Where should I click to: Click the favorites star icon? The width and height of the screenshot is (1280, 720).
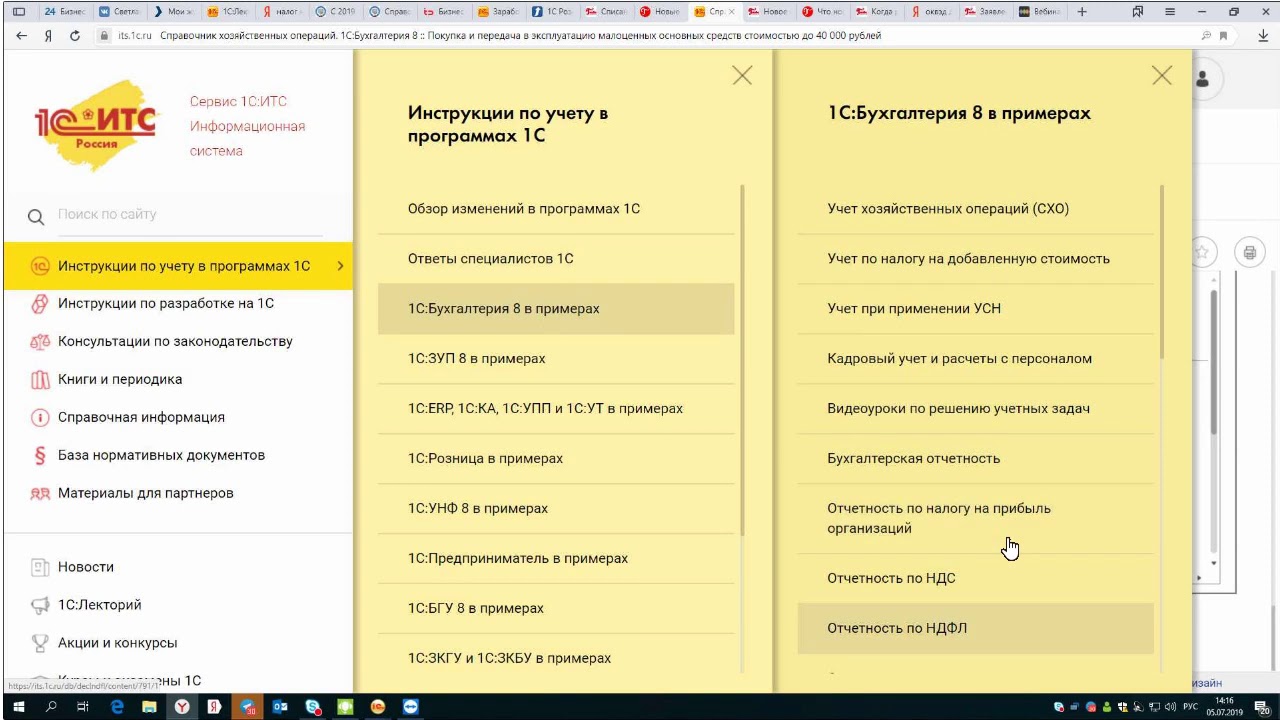pyautogui.click(x=1204, y=253)
